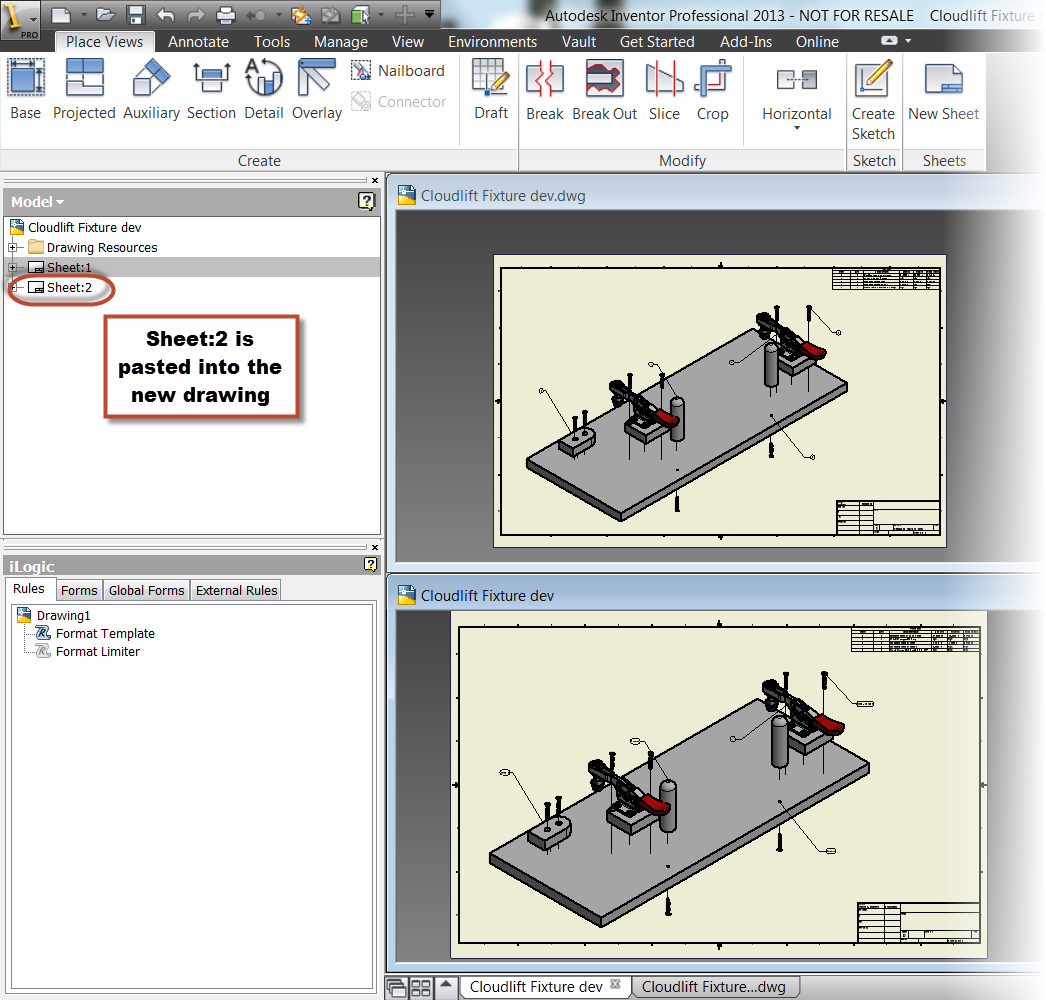Save the drawing with the floppy icon

click(x=136, y=14)
